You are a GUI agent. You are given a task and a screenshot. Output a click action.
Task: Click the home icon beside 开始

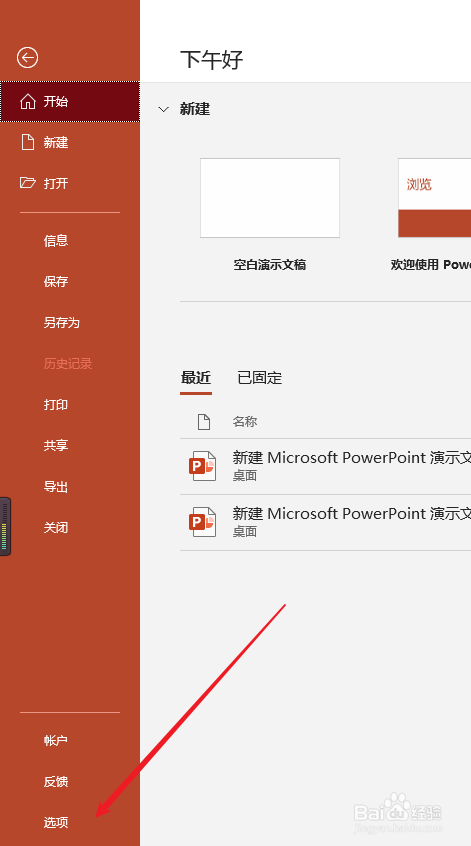[28, 101]
